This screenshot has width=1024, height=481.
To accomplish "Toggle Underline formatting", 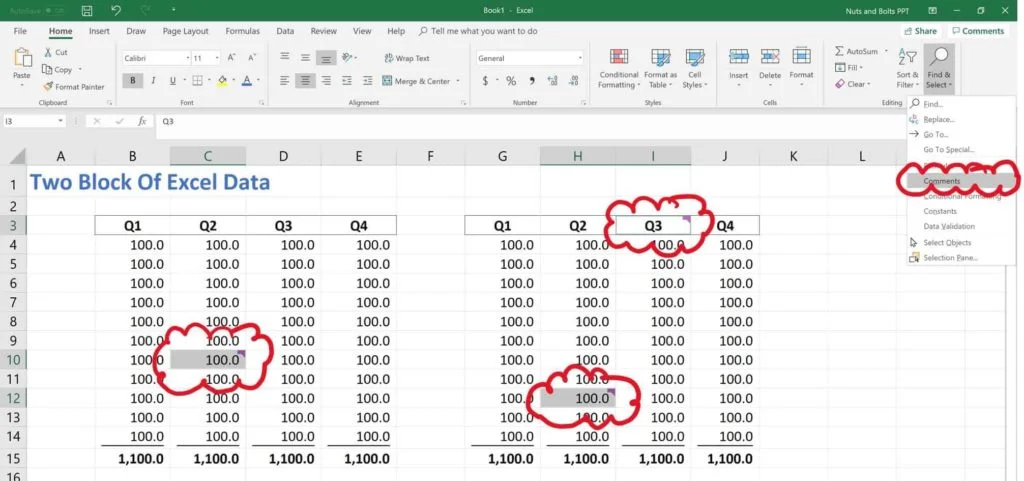I will [x=173, y=81].
